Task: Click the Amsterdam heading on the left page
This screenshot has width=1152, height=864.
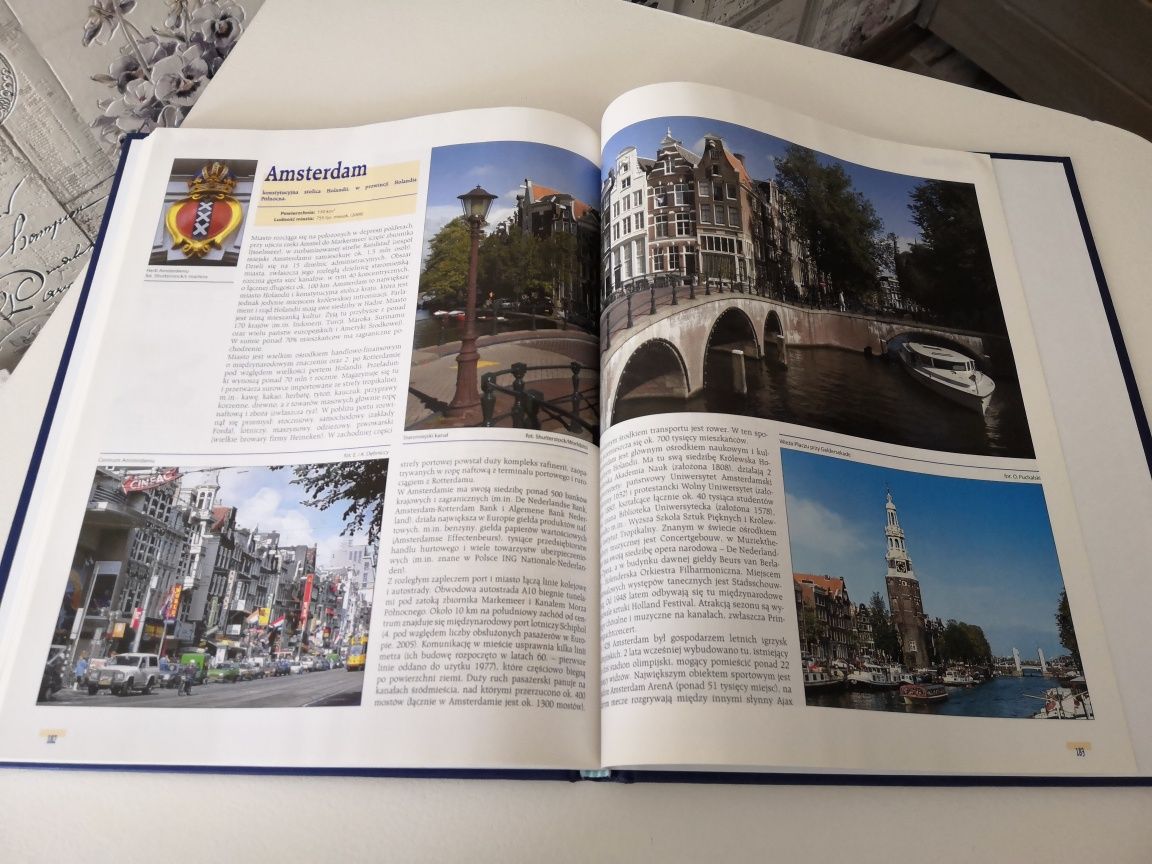Action: [x=316, y=173]
